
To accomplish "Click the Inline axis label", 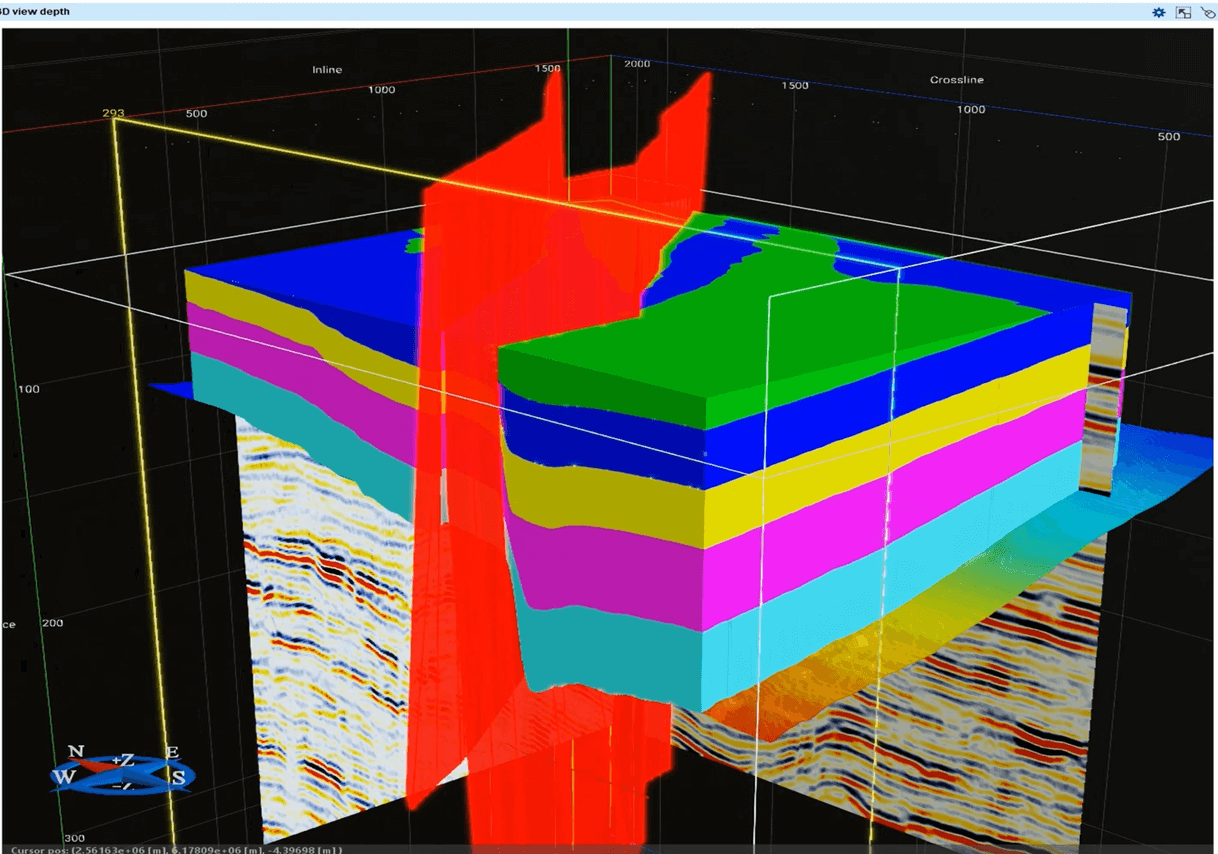I will click(326, 70).
